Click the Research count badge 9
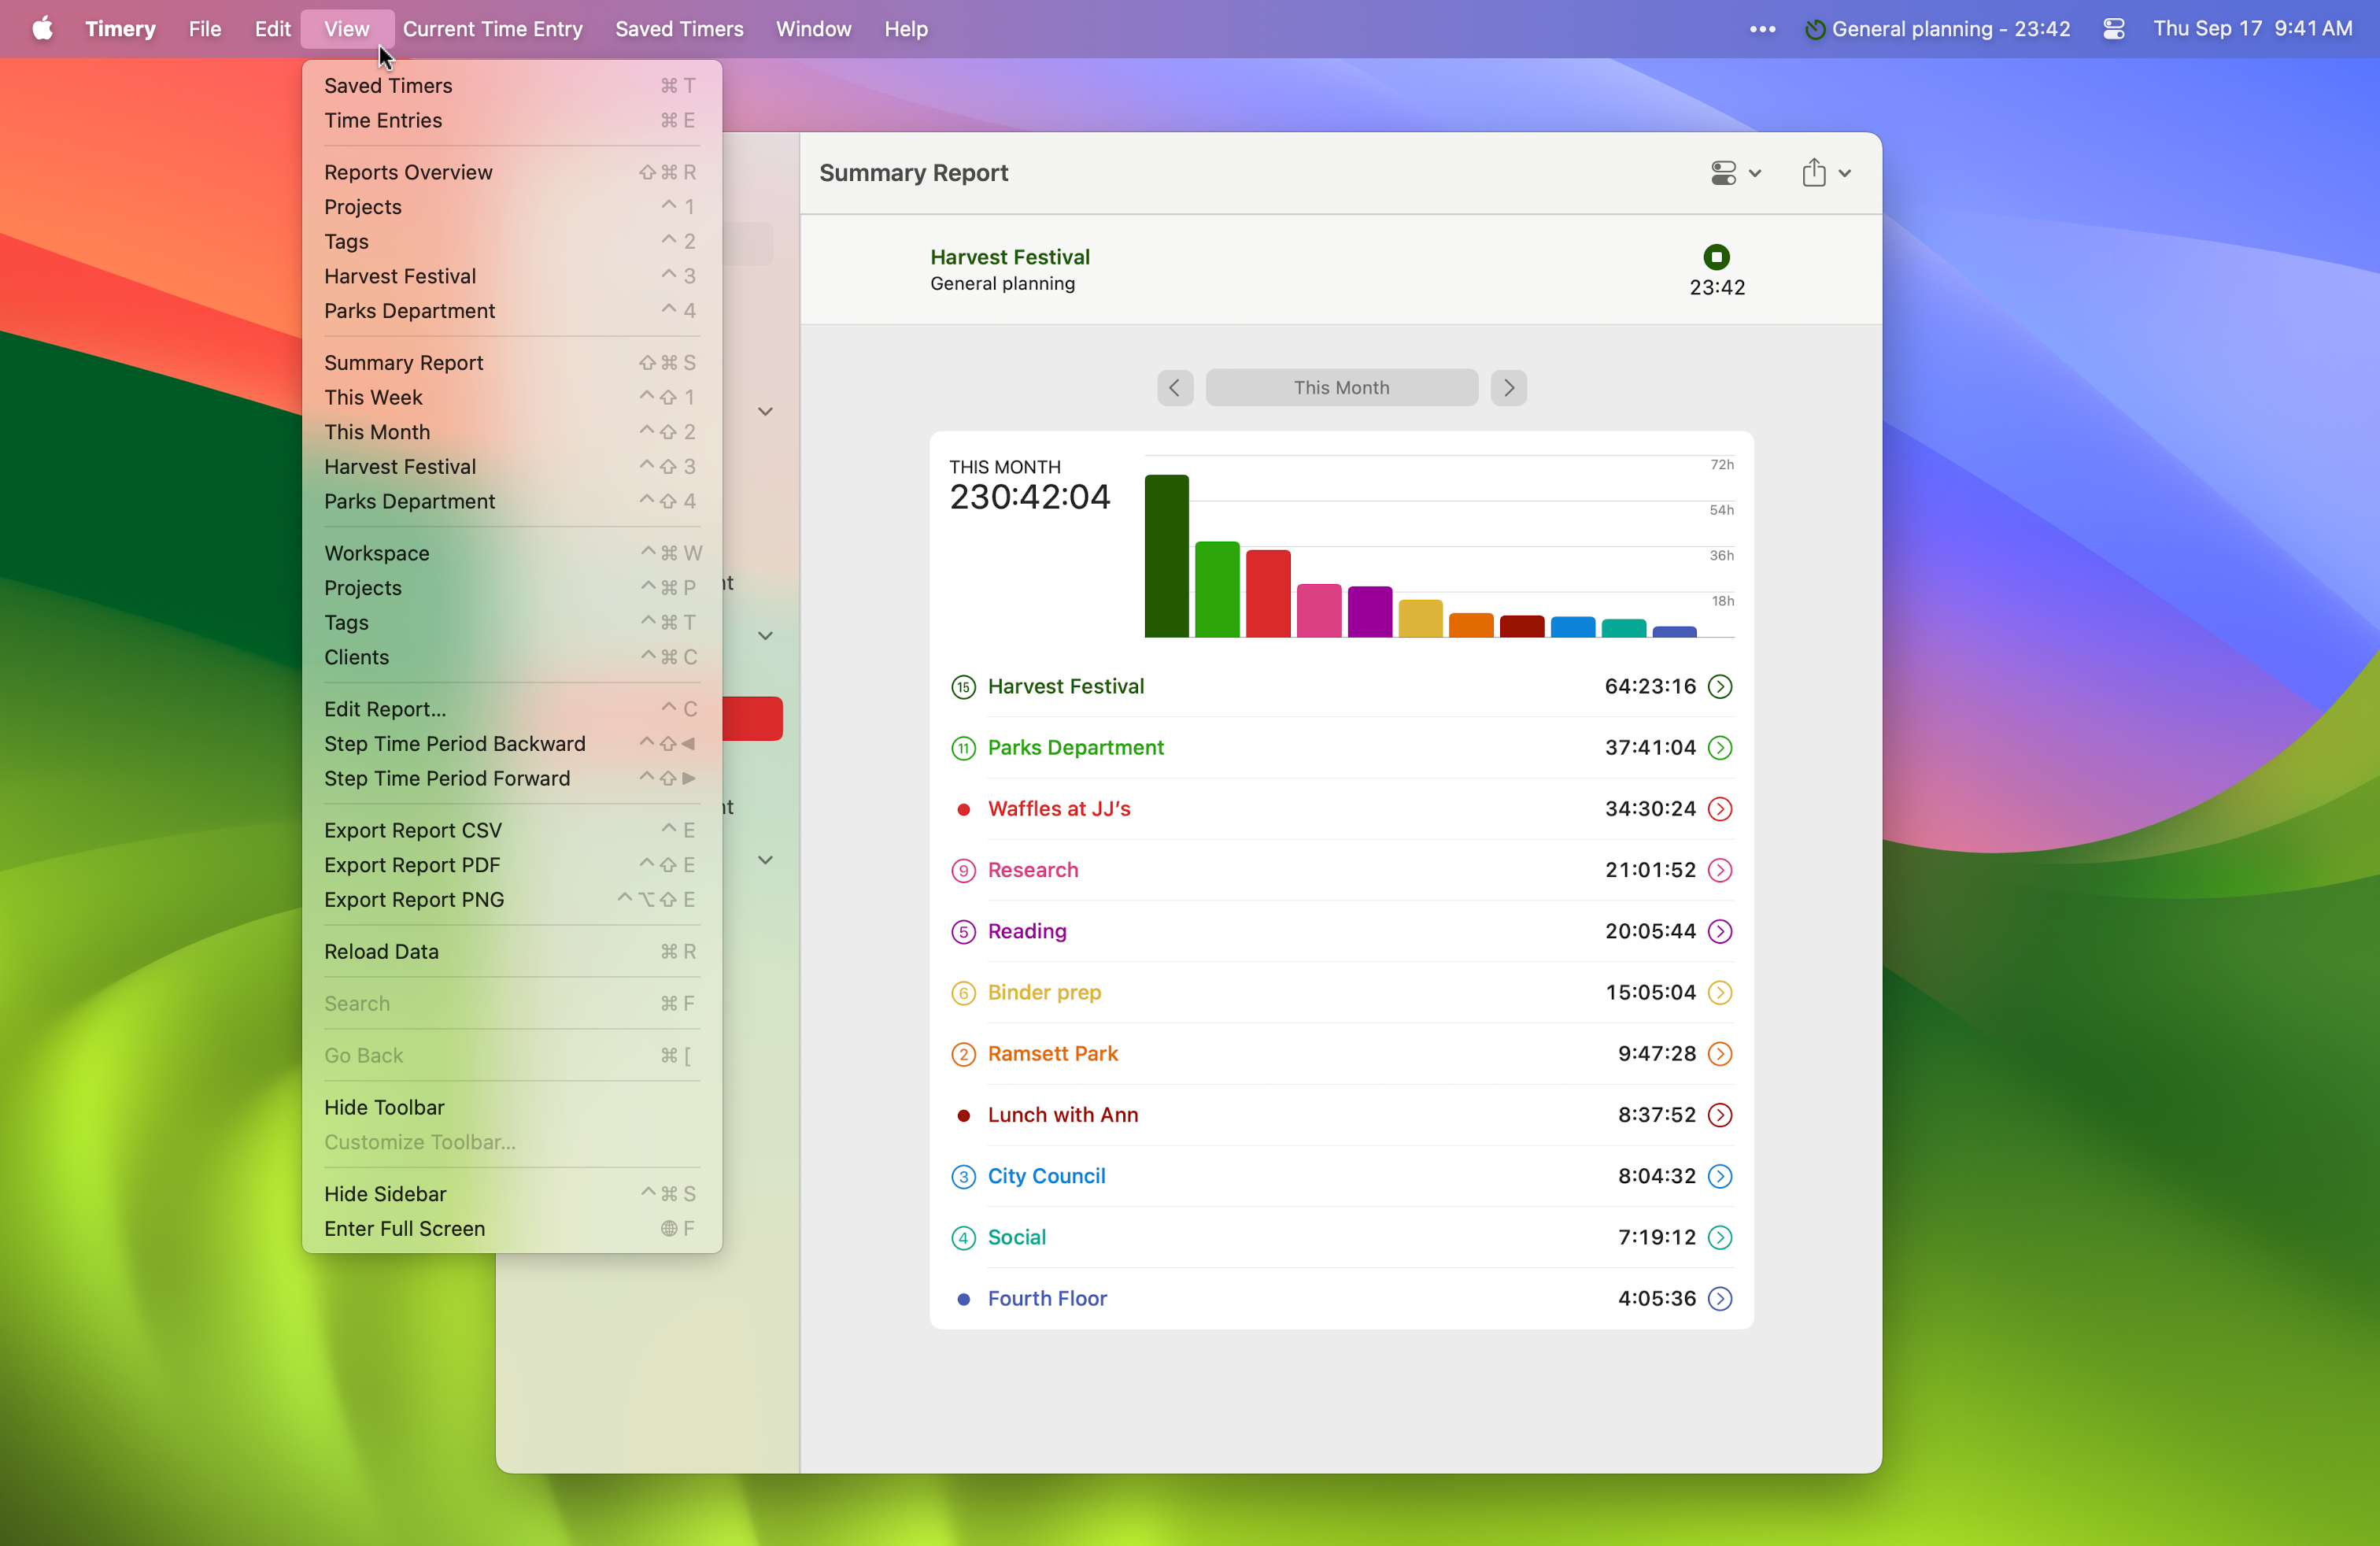 click(x=963, y=871)
